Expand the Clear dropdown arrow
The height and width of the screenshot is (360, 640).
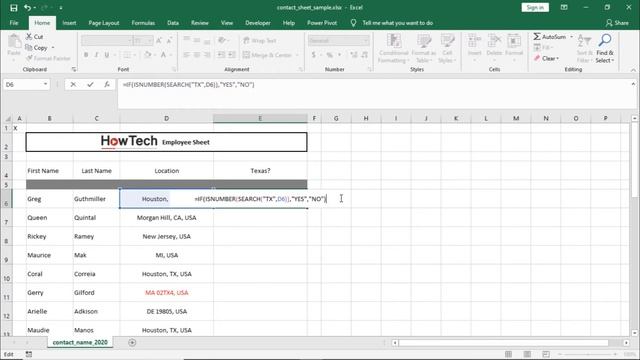click(558, 58)
